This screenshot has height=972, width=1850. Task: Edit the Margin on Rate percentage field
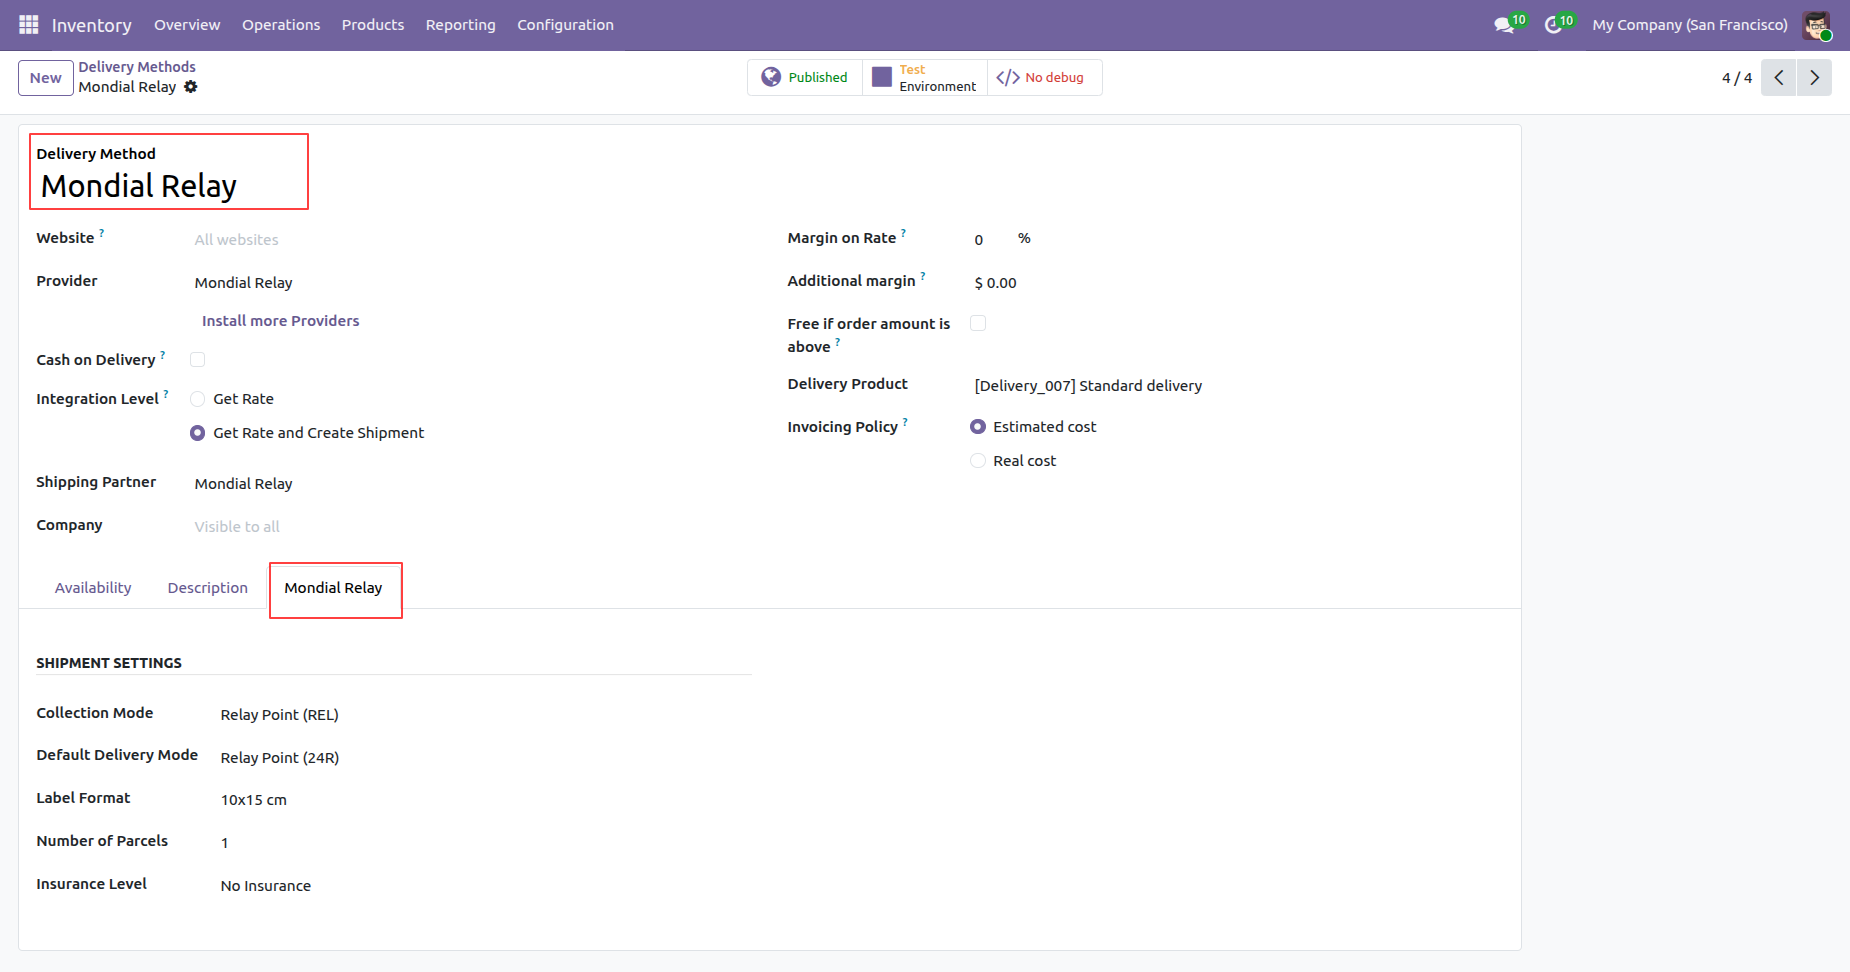[990, 240]
